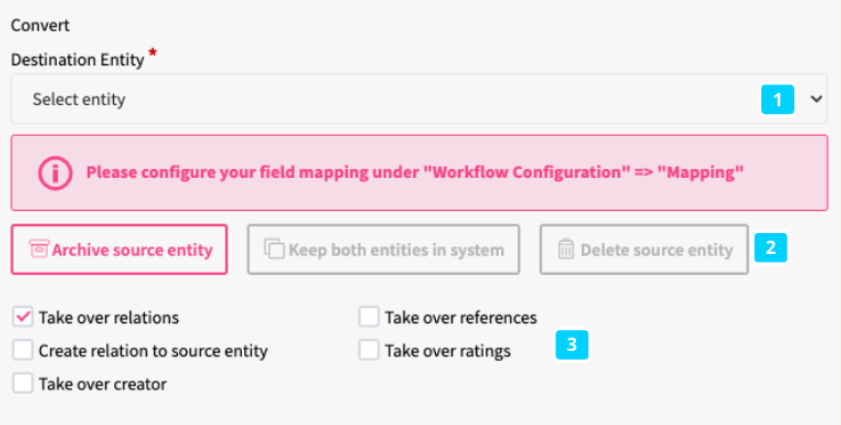Click the info icon in the pink alert
This screenshot has height=425, width=841.
(56, 172)
